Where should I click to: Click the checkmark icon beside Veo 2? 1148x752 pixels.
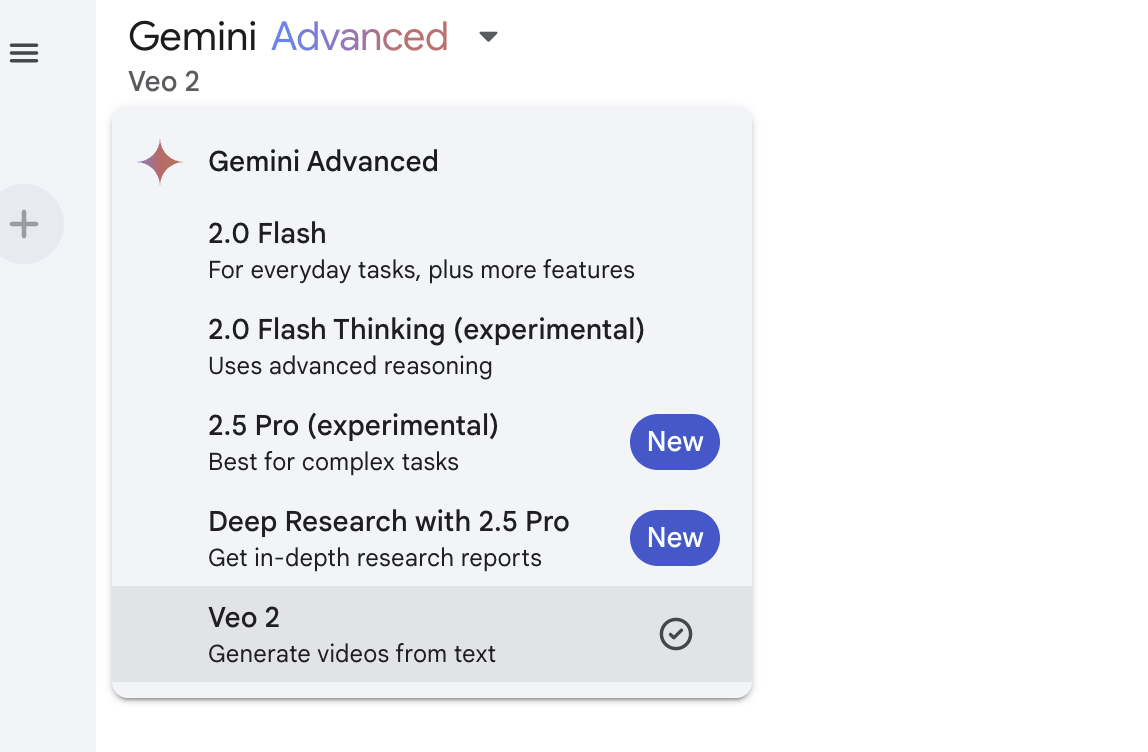pos(676,634)
